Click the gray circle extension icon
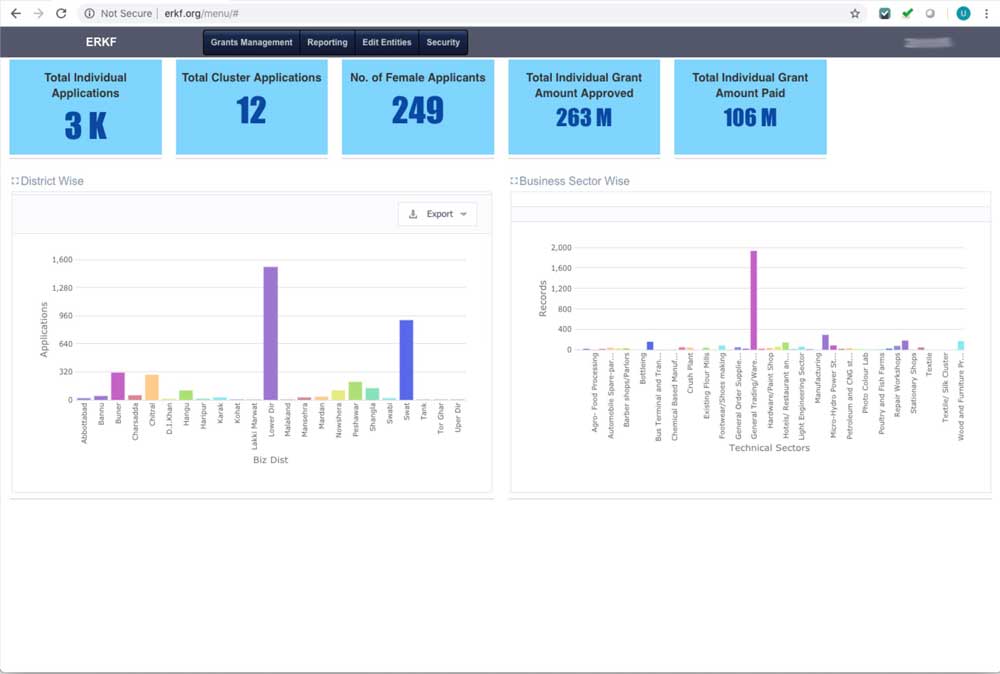 coord(930,13)
